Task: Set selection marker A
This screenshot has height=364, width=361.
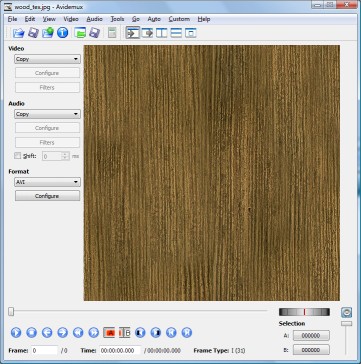Action: [109, 332]
